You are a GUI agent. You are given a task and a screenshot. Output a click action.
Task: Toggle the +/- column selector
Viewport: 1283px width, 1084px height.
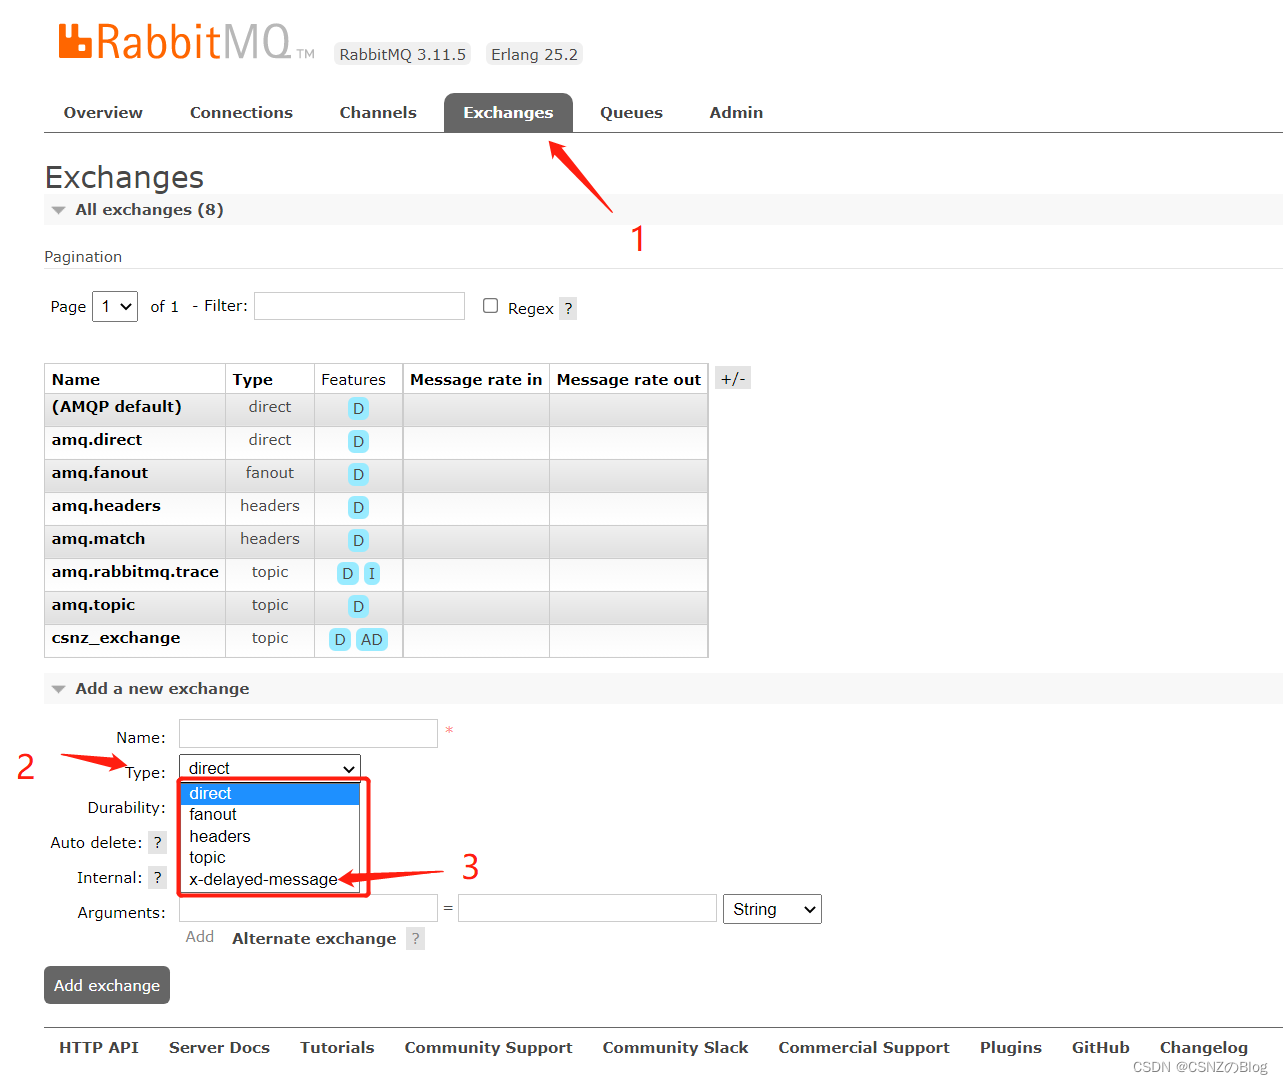coord(733,378)
